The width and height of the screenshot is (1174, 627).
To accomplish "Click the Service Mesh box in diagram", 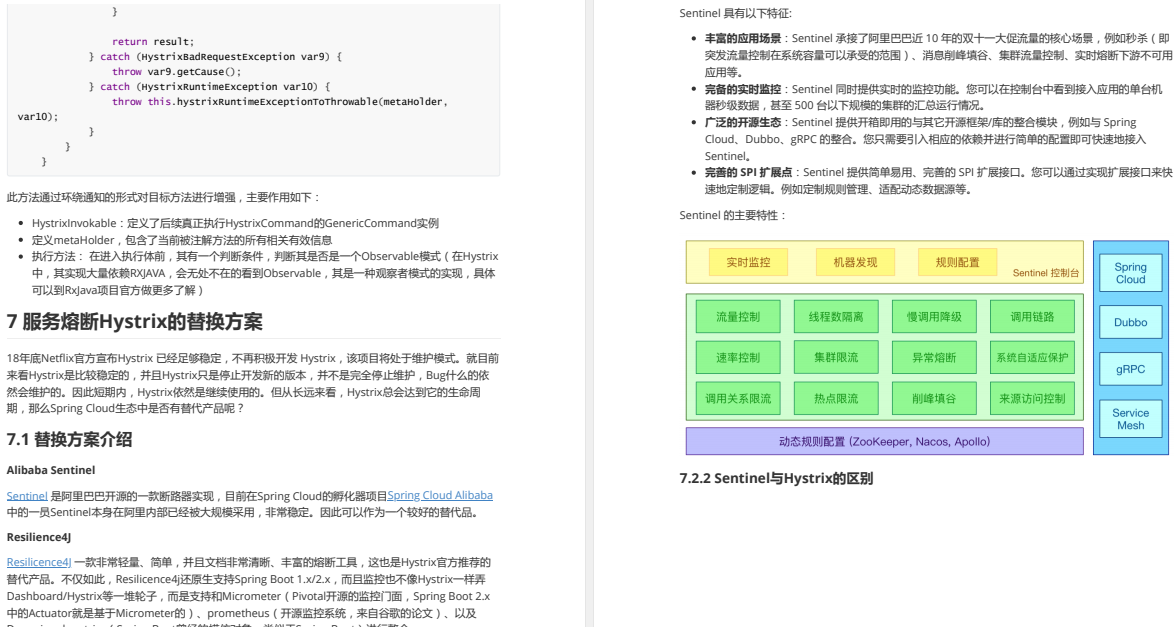I will click(x=1131, y=419).
